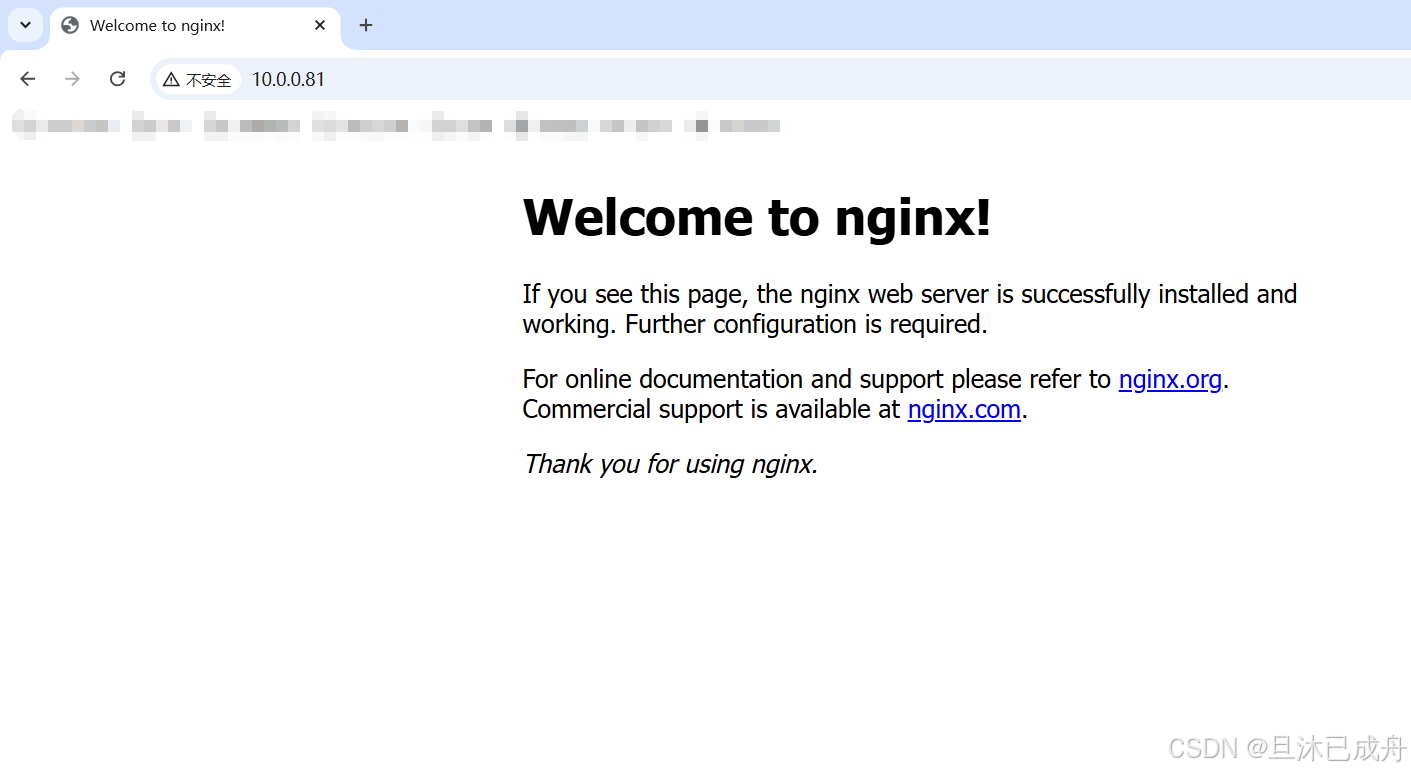Click the not secure warning badge
Image resolution: width=1411 pixels, height=774 pixels.
click(x=198, y=80)
